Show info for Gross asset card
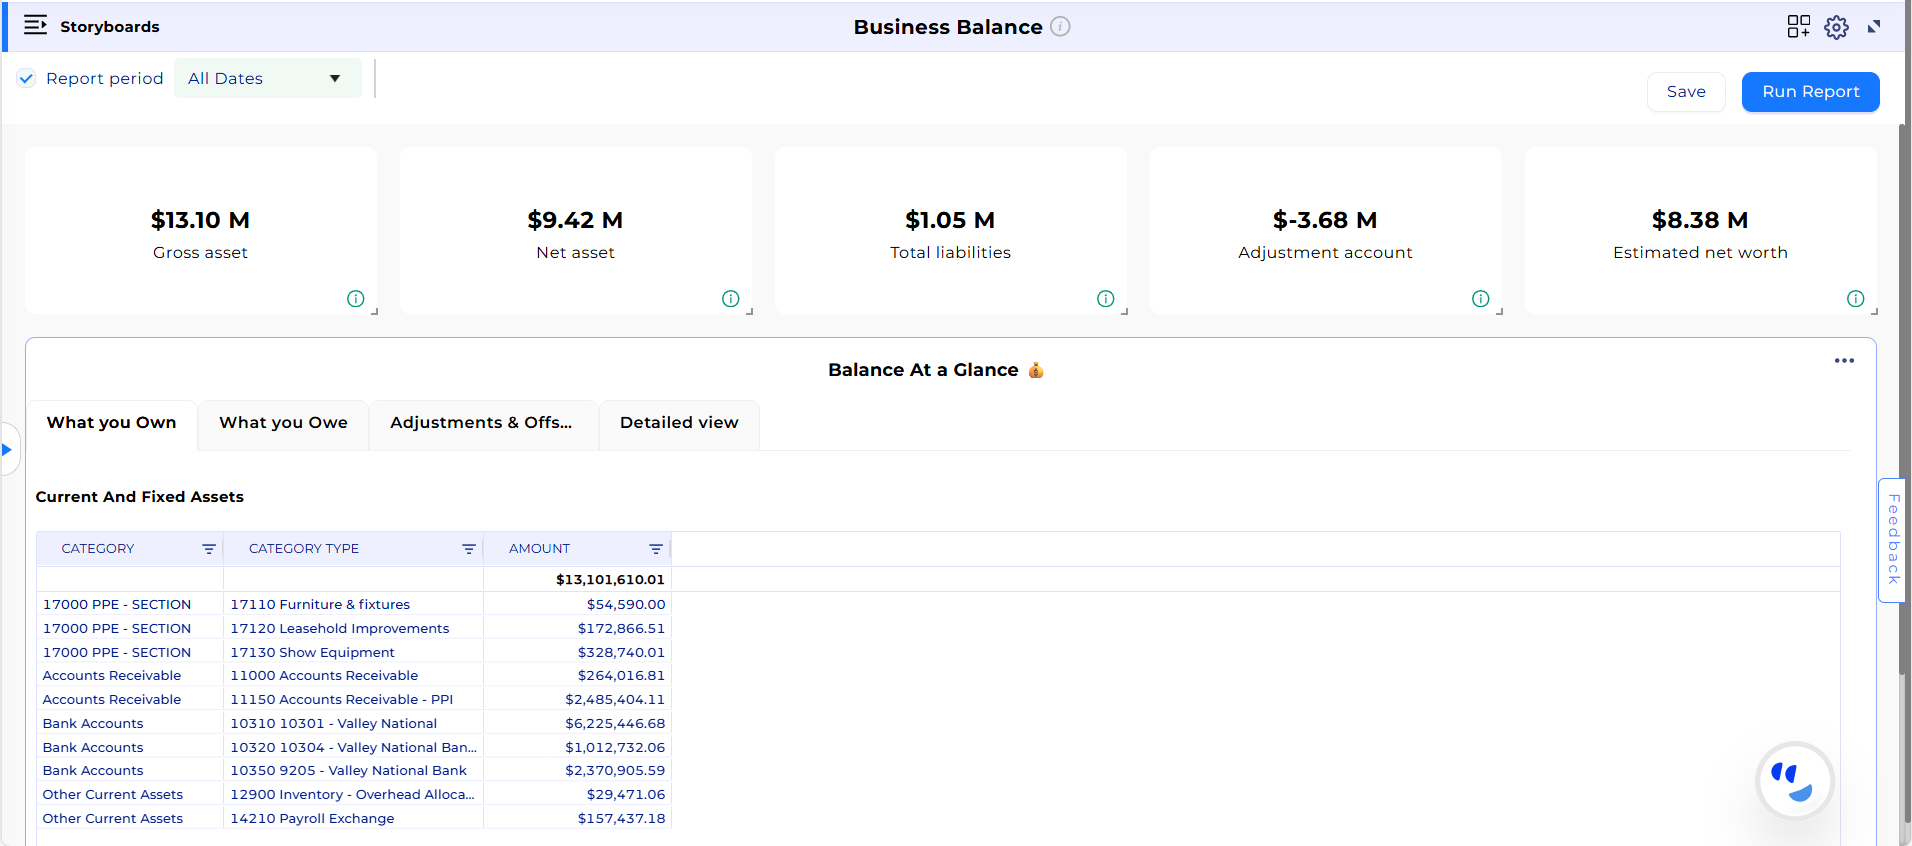The height and width of the screenshot is (846, 1912). 355,299
